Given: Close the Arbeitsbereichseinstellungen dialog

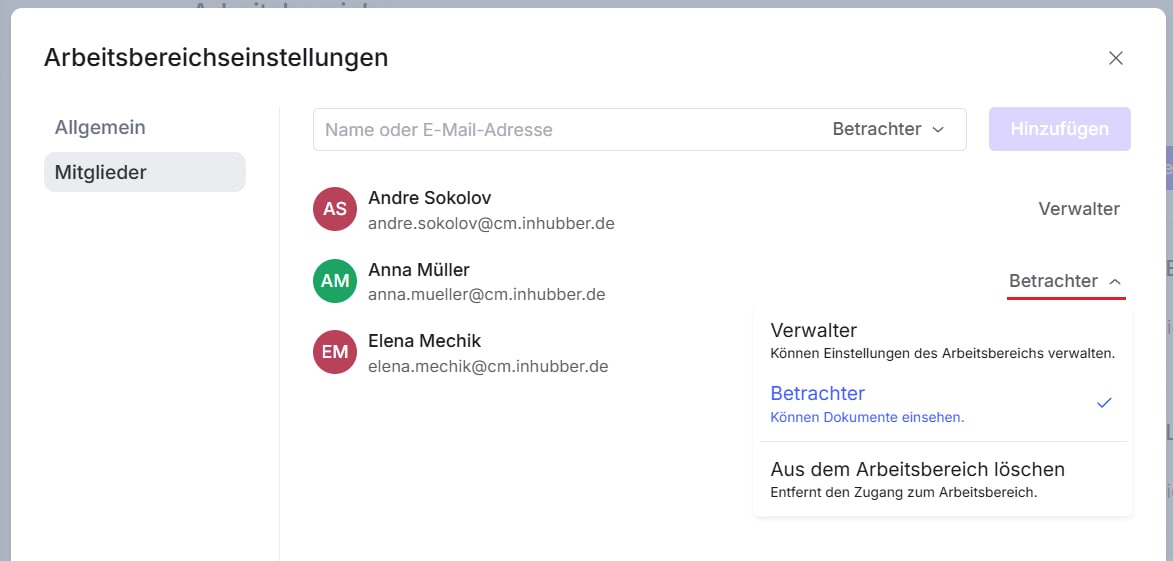Looking at the screenshot, I should click(x=1116, y=58).
